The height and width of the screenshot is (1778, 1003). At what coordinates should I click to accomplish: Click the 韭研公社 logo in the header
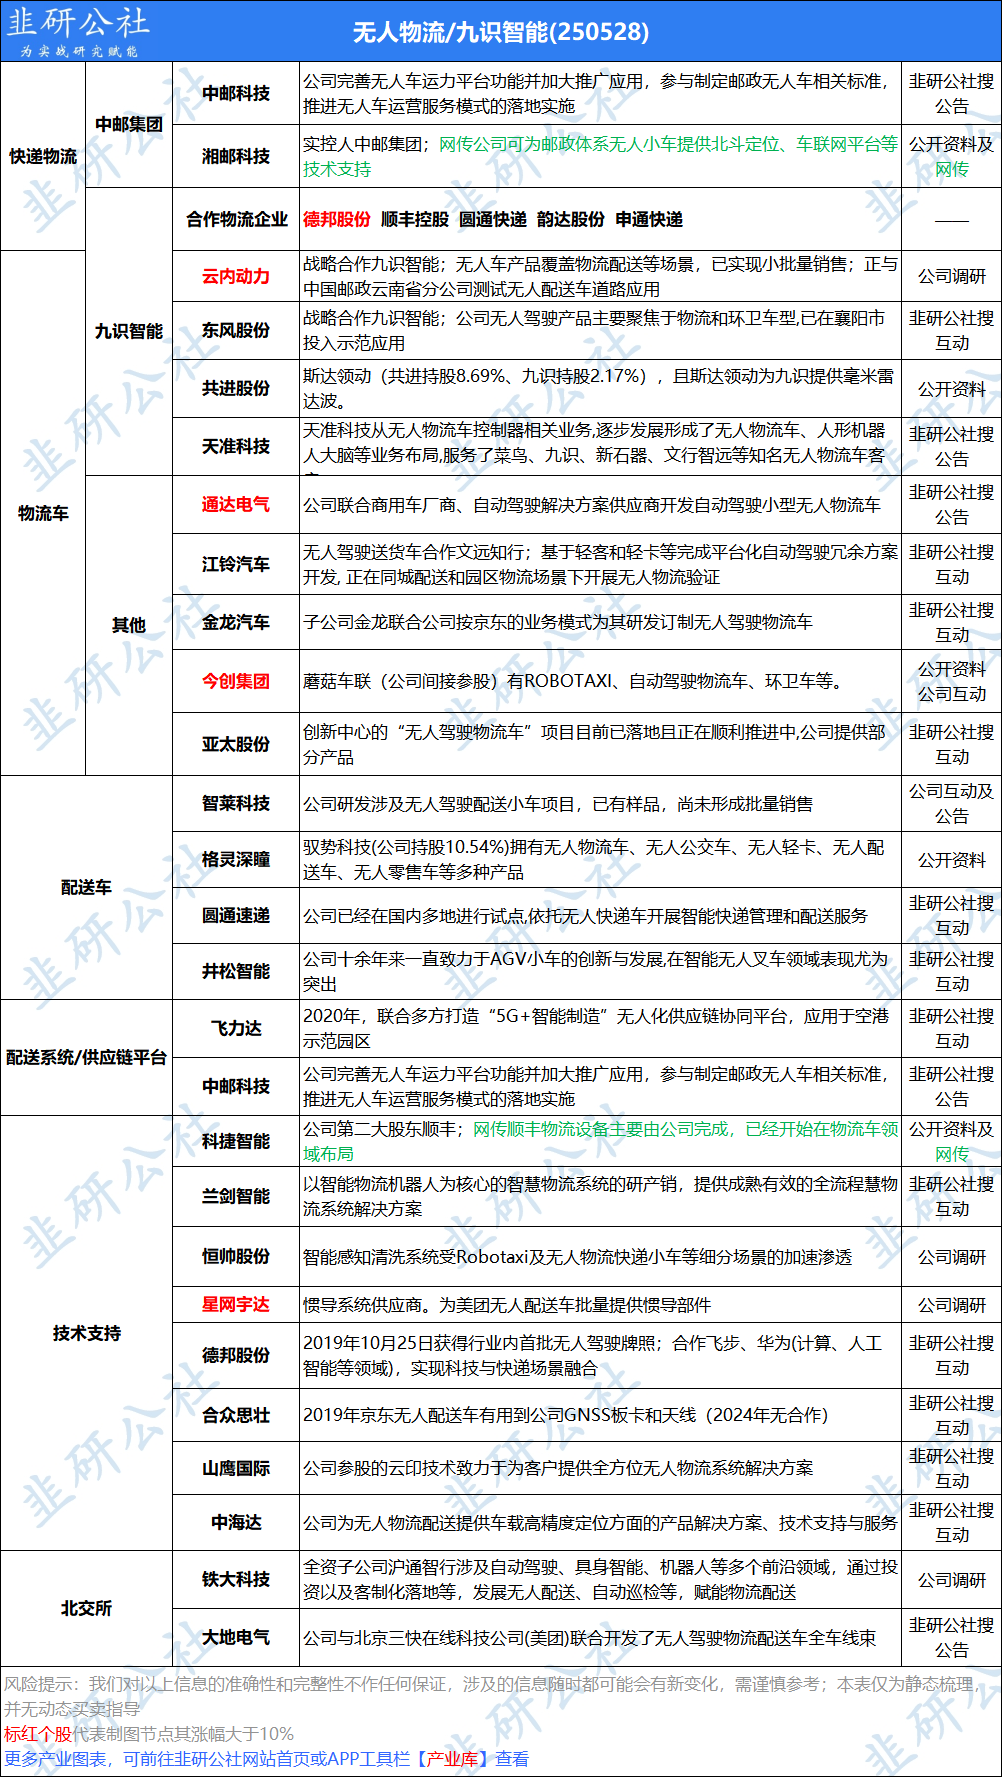(78, 31)
